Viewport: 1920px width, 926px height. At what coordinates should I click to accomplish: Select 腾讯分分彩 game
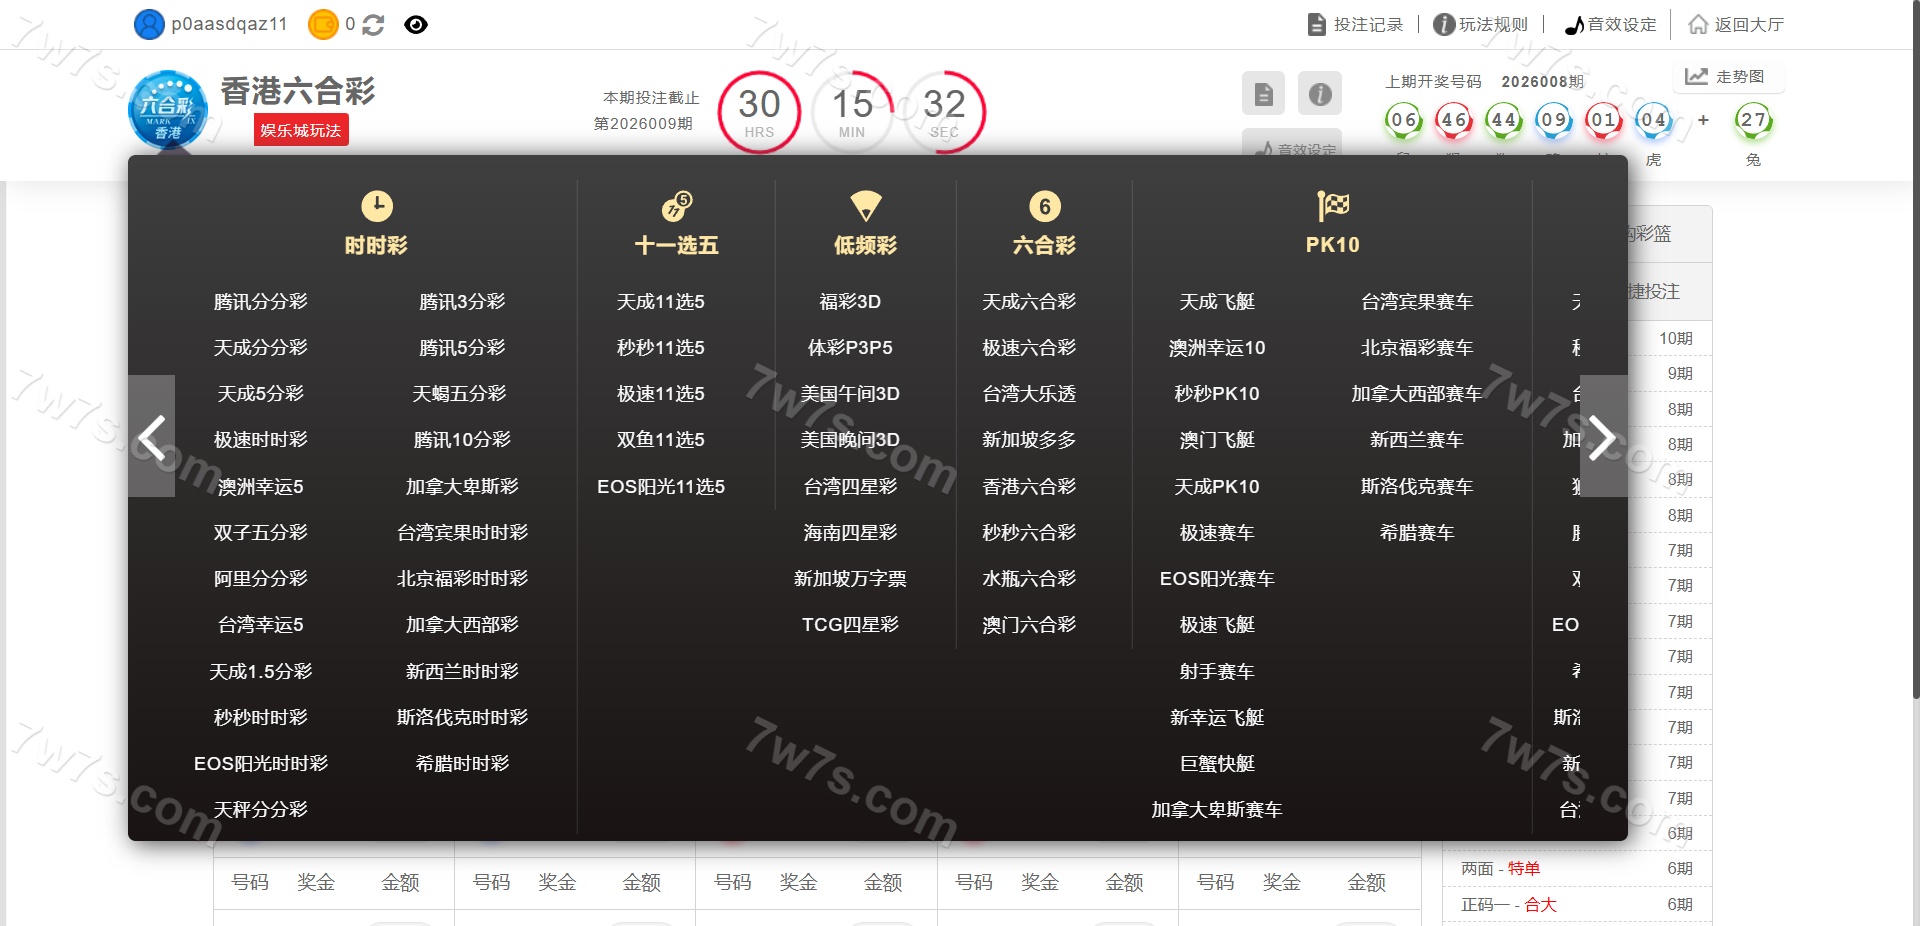(x=260, y=302)
